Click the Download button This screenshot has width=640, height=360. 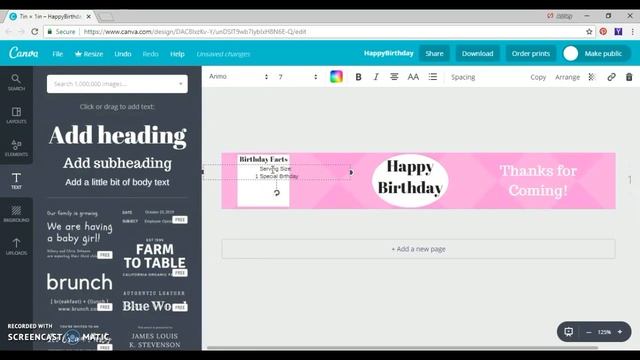click(x=478, y=53)
